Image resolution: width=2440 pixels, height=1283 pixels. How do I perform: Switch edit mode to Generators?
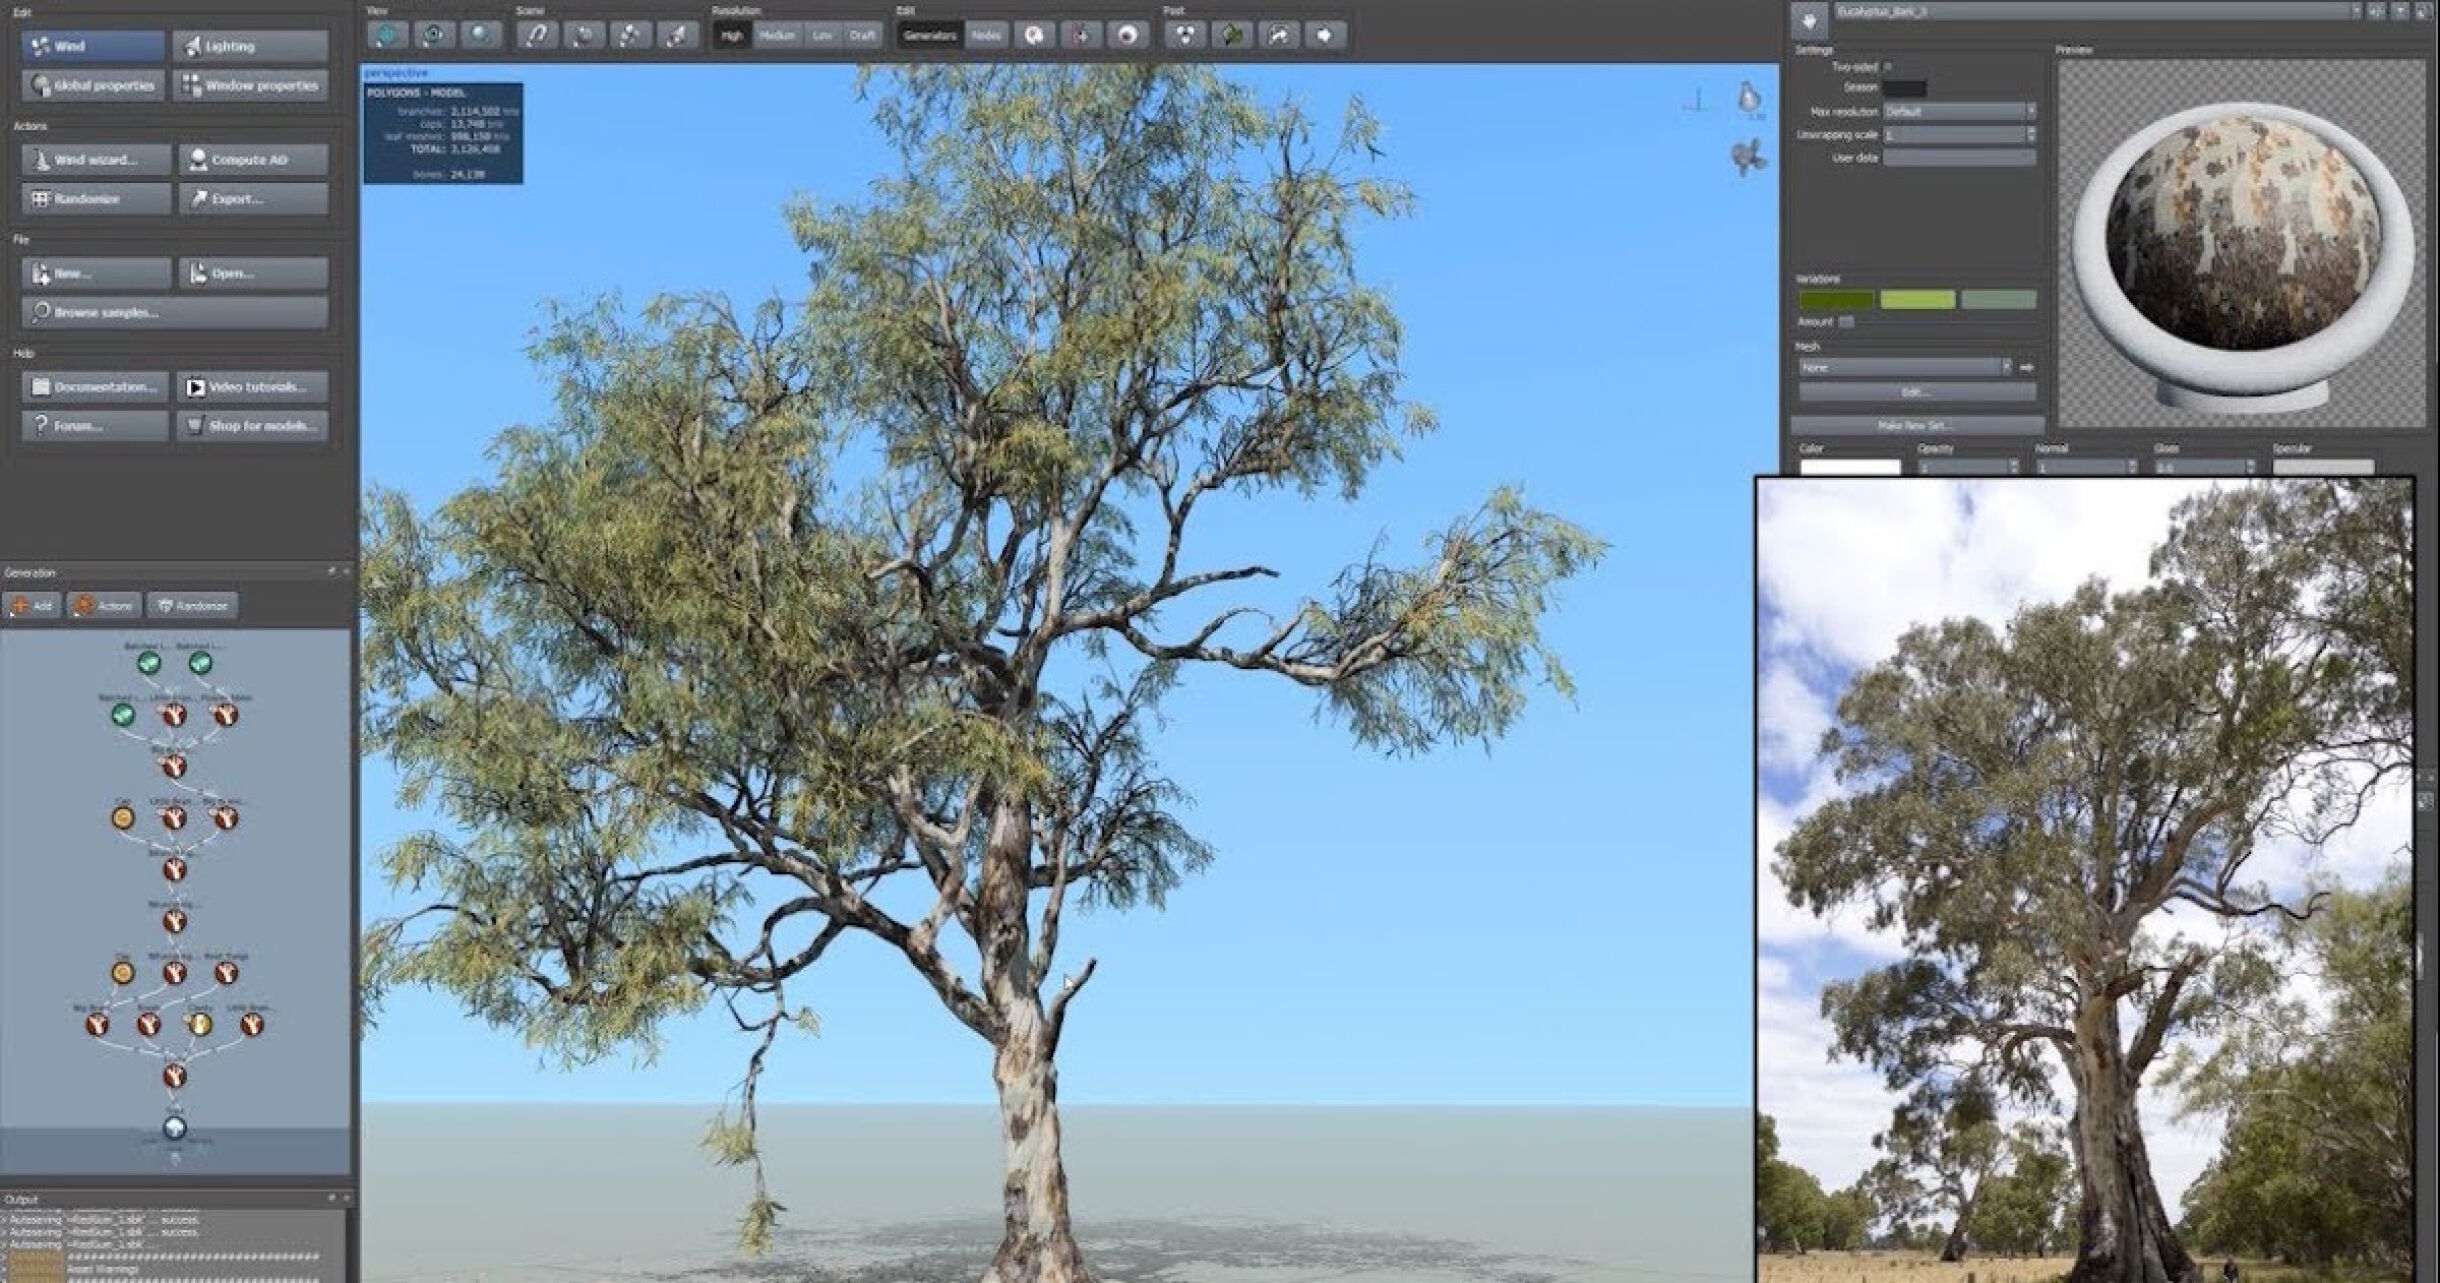pyautogui.click(x=930, y=35)
